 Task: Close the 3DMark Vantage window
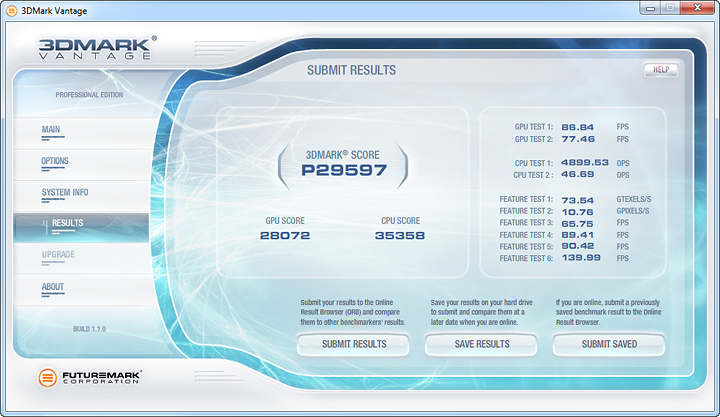click(x=697, y=8)
